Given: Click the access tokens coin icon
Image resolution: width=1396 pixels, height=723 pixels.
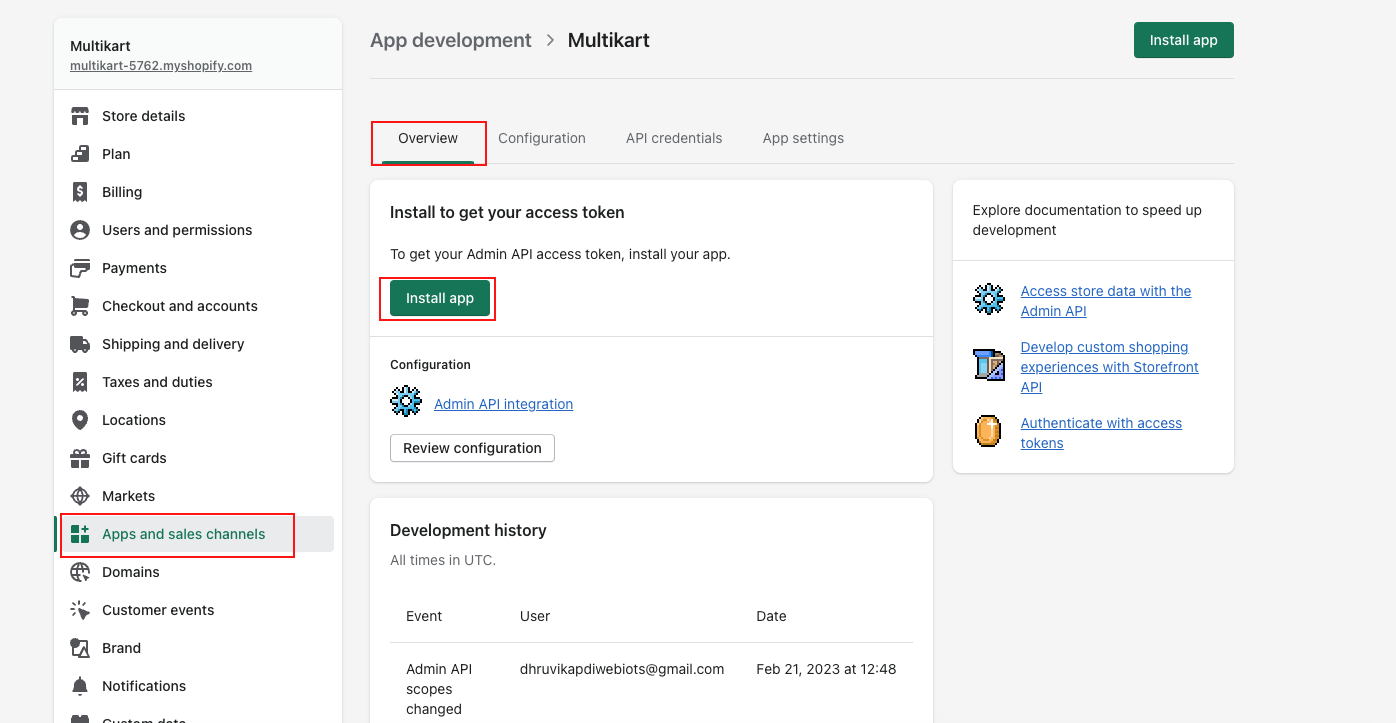Looking at the screenshot, I should [988, 431].
